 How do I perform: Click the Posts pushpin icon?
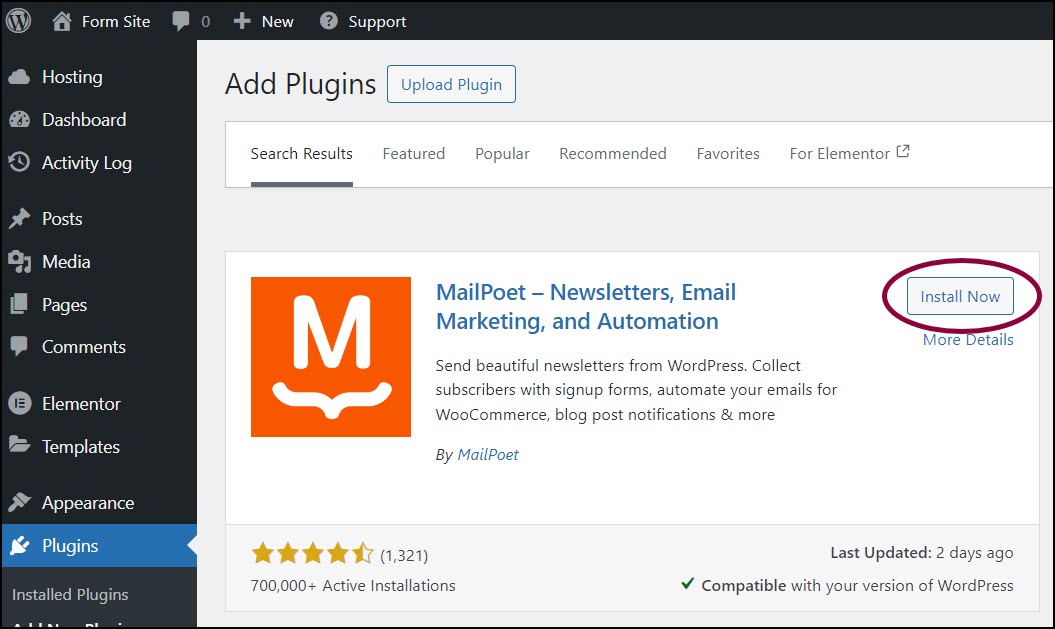20,219
